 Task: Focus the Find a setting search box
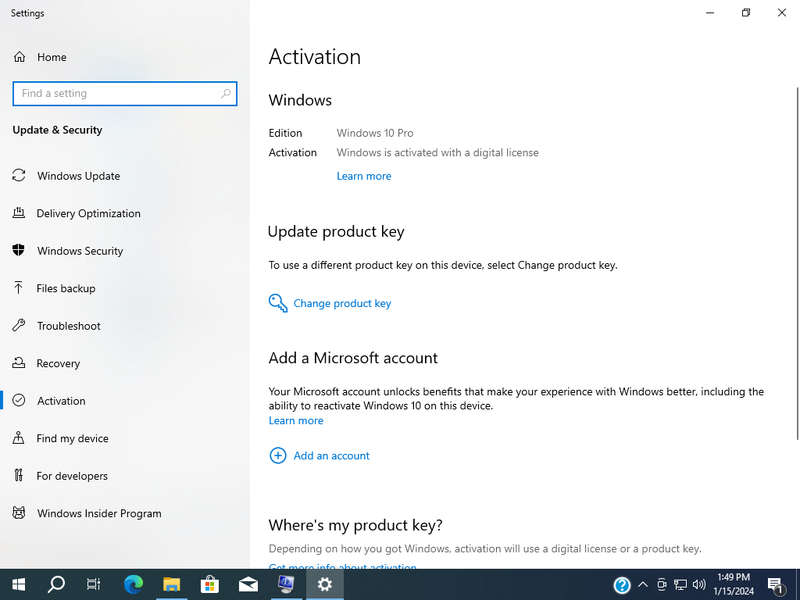[x=125, y=93]
